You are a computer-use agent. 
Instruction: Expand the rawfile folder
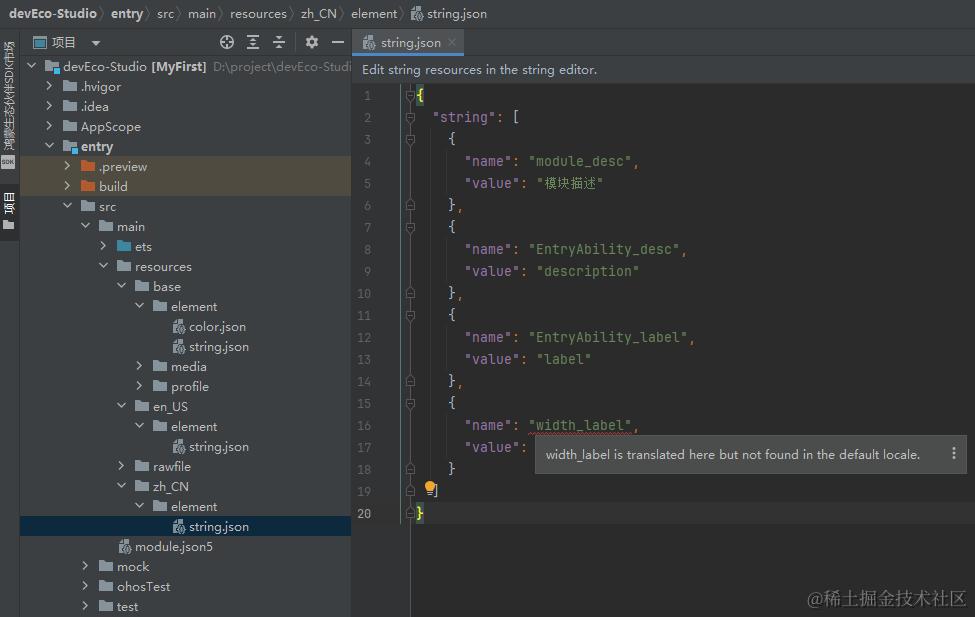(122, 465)
